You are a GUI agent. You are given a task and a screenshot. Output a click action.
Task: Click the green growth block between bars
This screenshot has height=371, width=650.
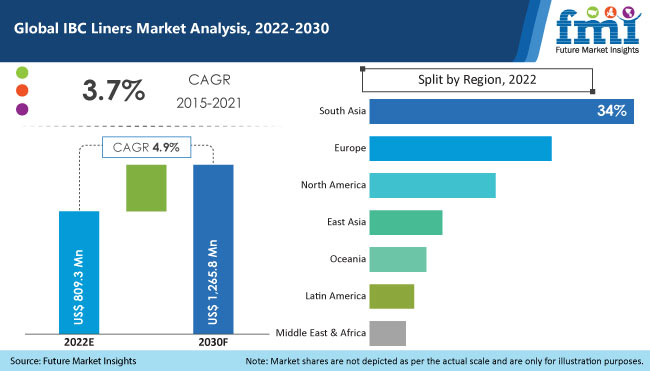click(x=146, y=188)
